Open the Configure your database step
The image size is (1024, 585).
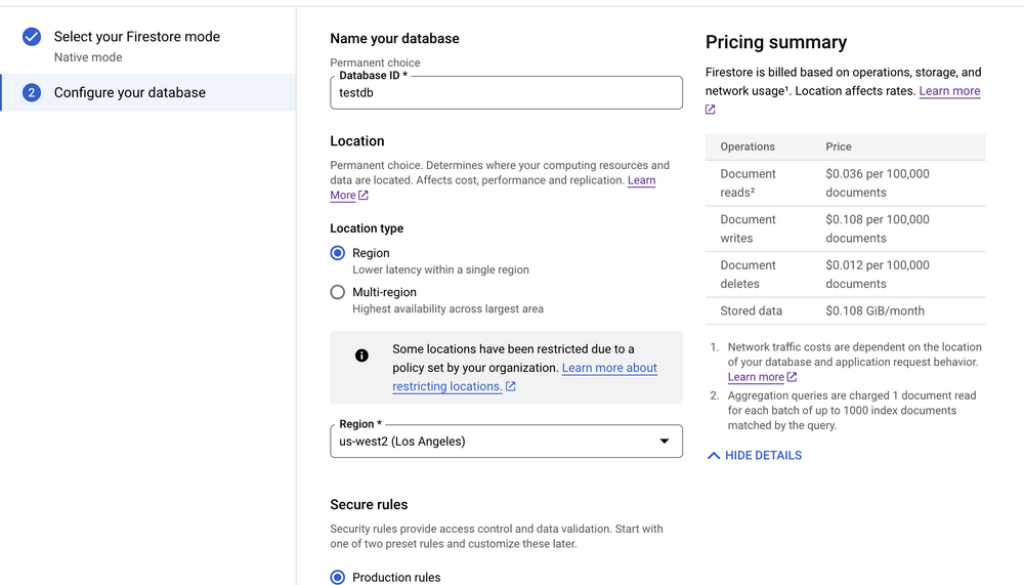coord(130,93)
